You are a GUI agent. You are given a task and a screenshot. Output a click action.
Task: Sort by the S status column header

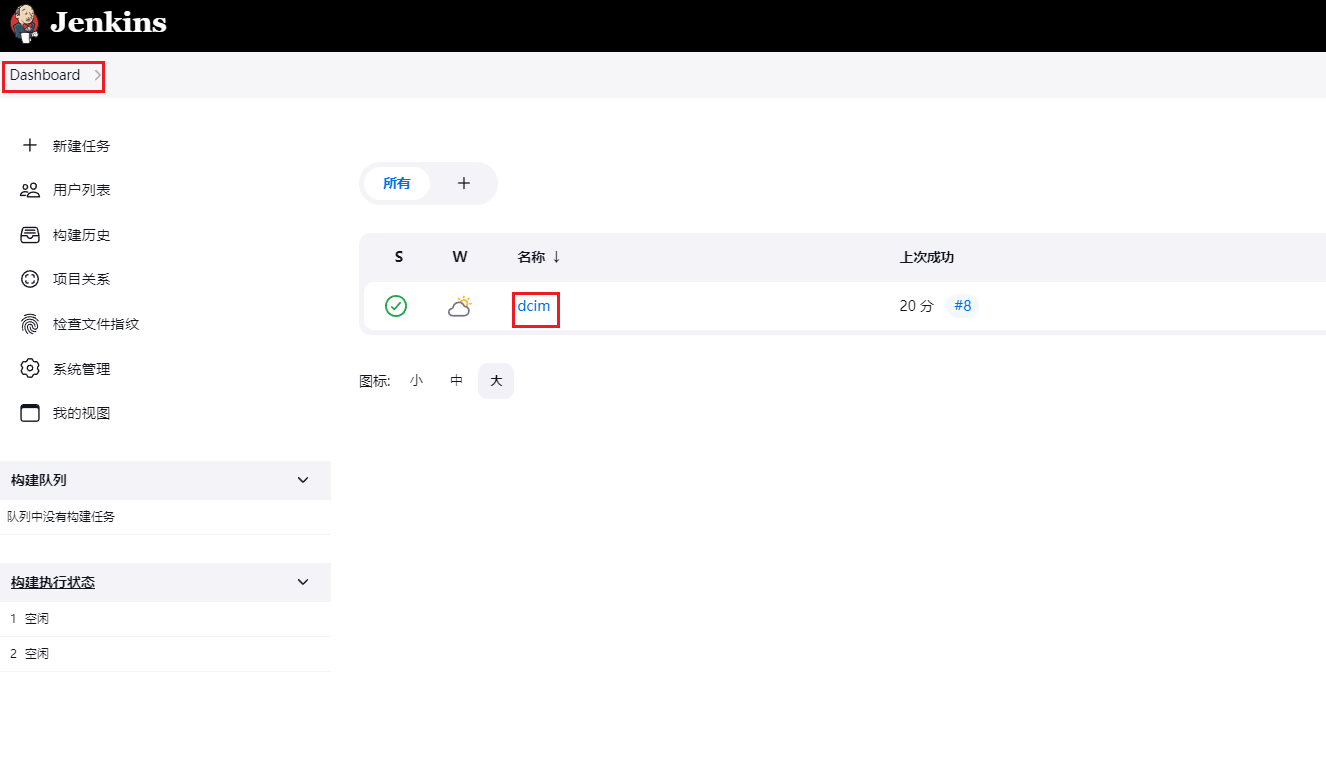coord(399,257)
